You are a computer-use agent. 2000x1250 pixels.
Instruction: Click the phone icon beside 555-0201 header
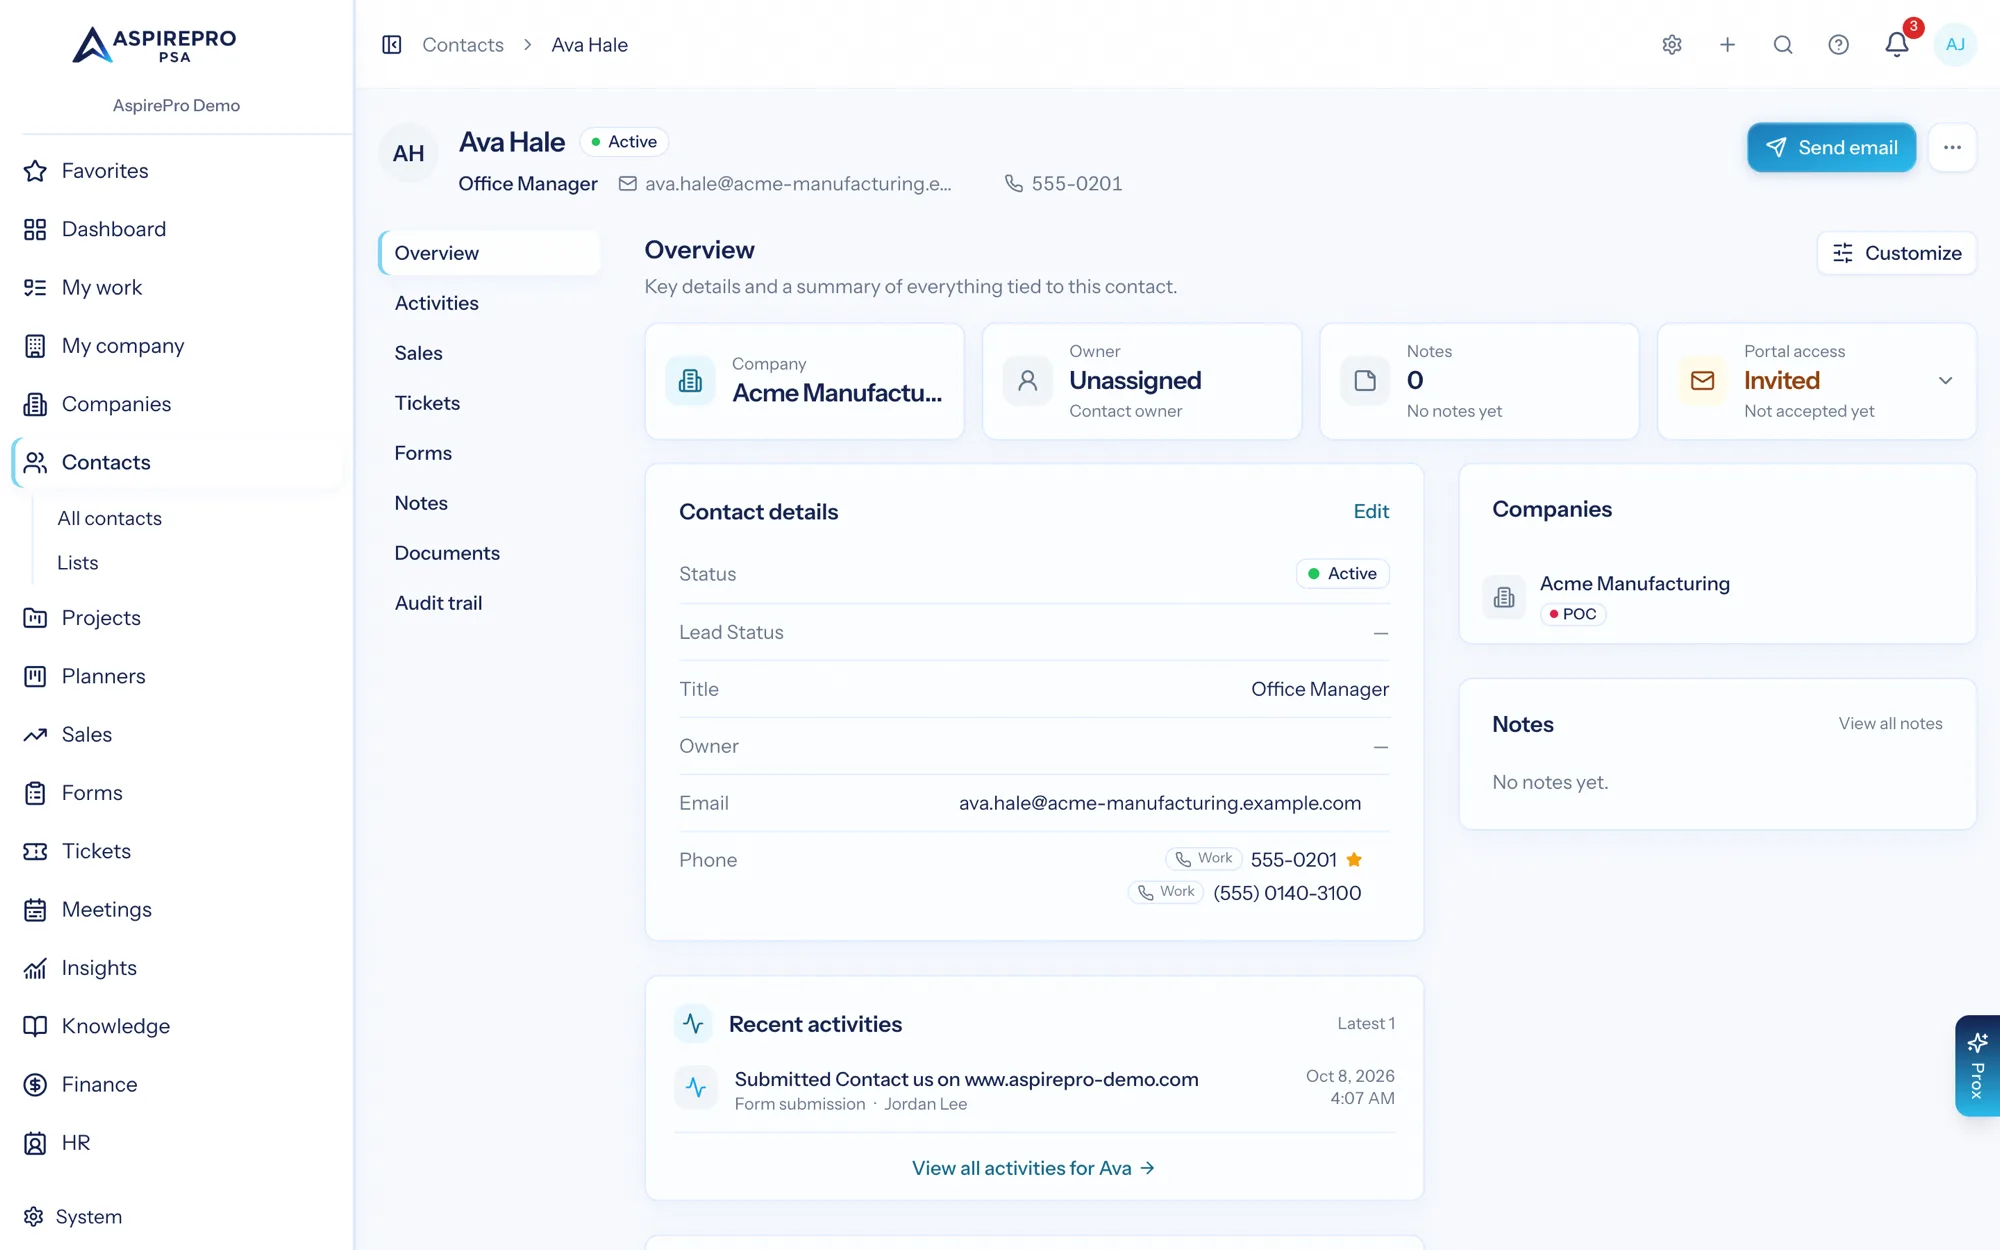(1013, 184)
